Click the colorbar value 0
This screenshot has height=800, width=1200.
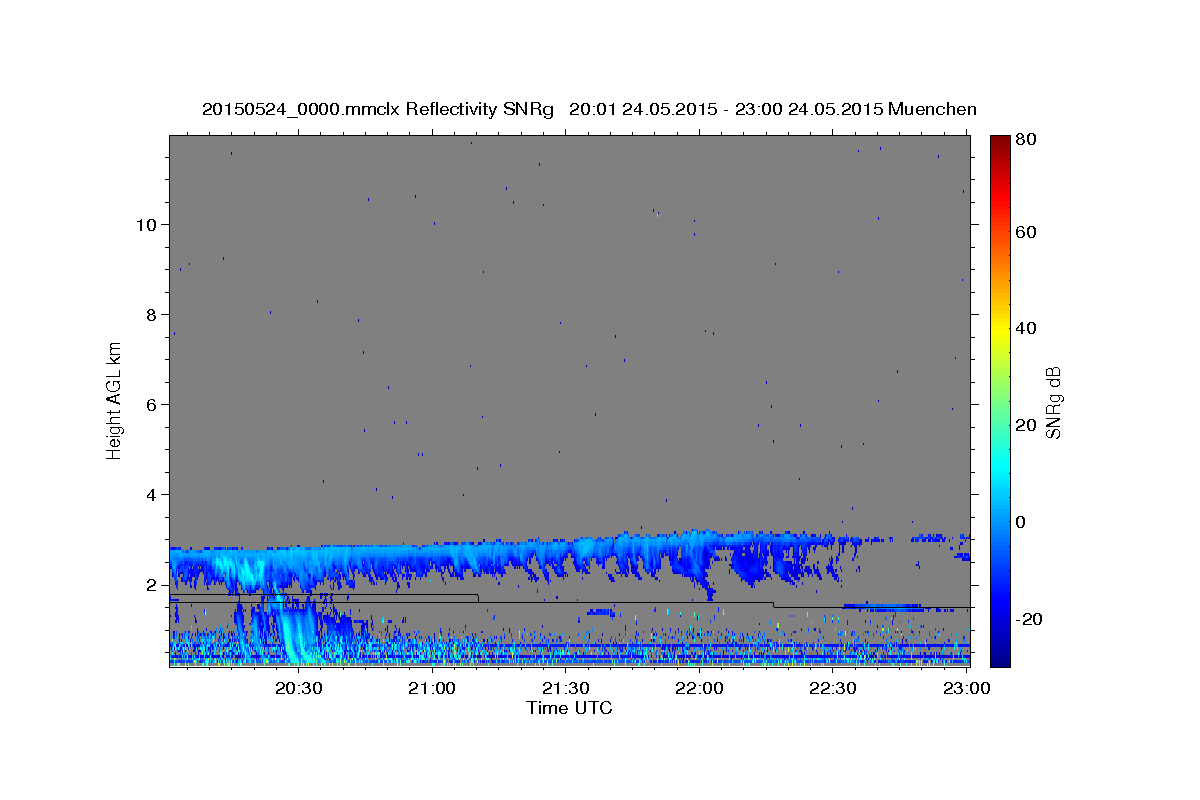pyautogui.click(x=1021, y=522)
